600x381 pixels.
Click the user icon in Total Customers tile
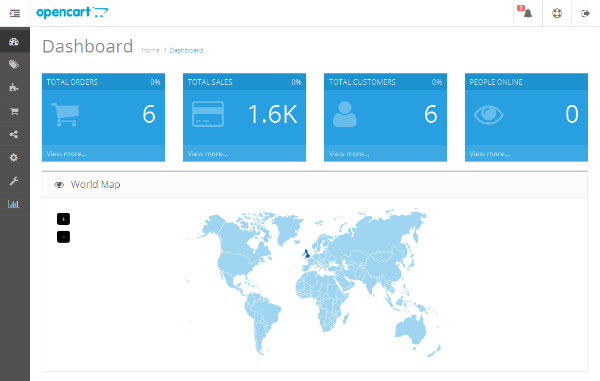coord(345,114)
